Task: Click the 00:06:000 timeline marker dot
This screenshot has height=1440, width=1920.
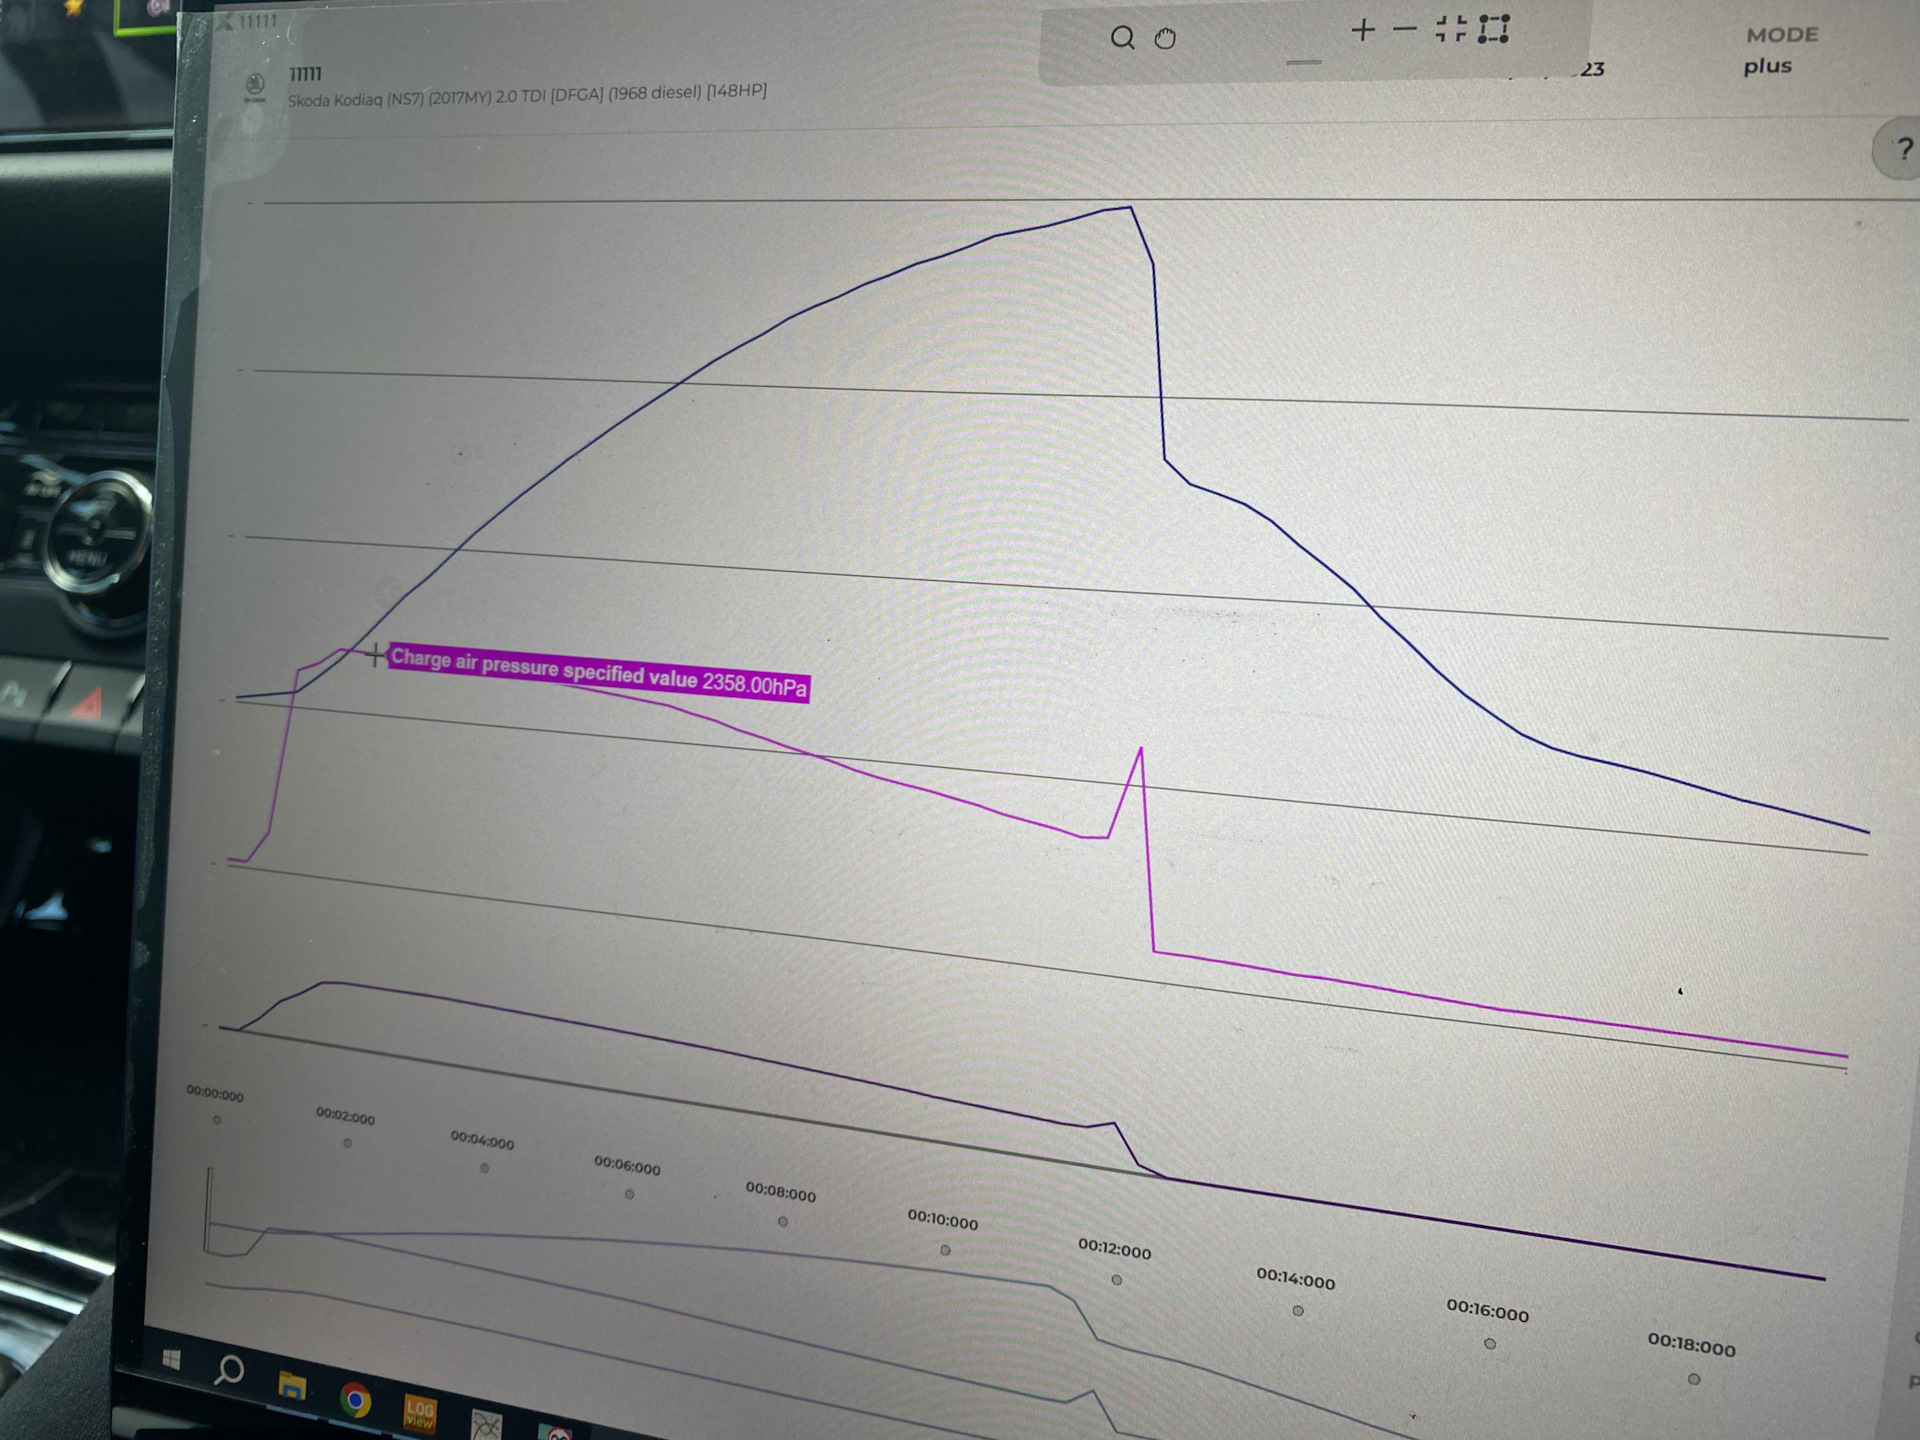Action: coord(629,1194)
